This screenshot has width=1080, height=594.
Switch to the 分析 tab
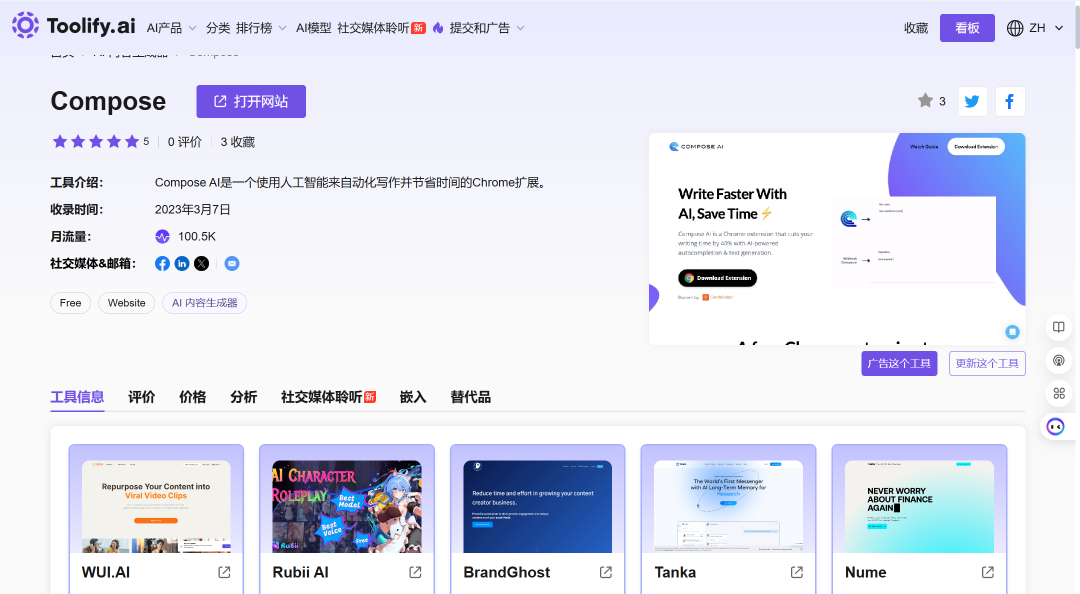click(243, 397)
